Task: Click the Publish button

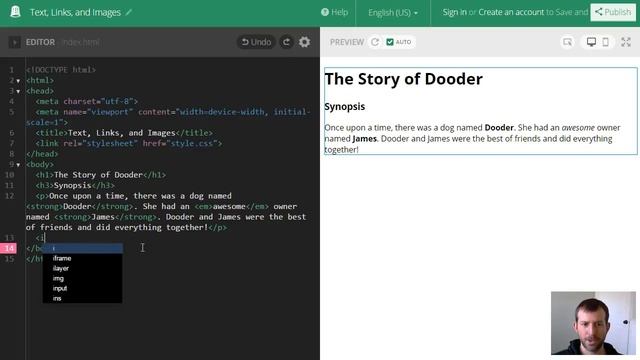Action: pos(613,12)
